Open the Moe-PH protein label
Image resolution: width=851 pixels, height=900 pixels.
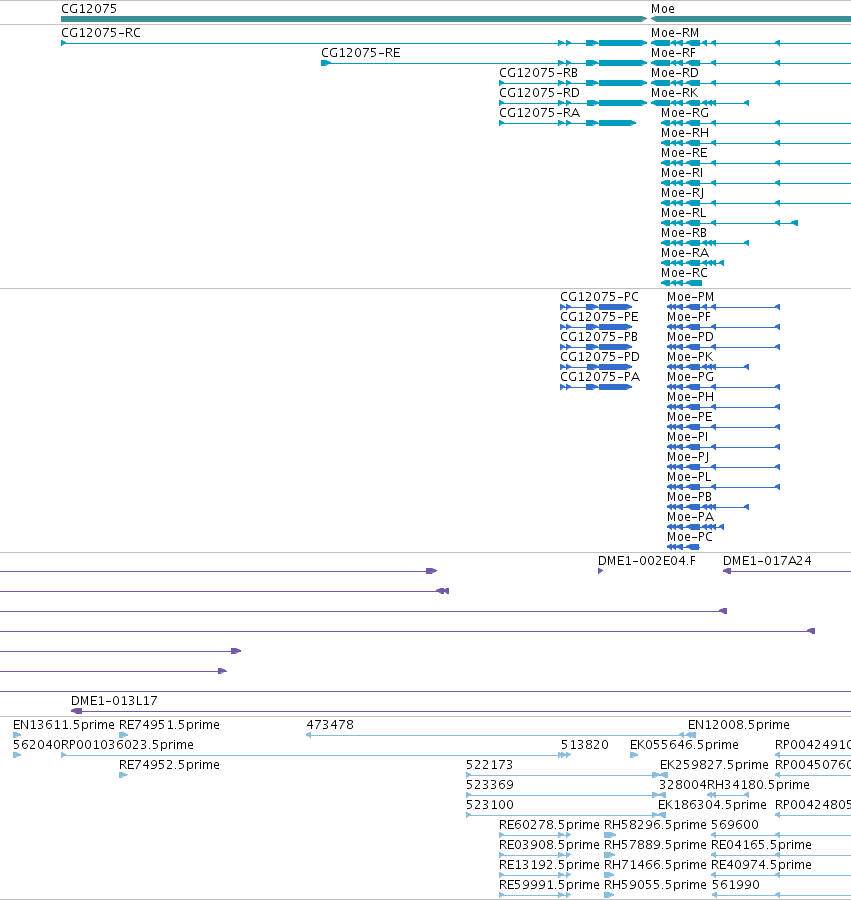[x=691, y=397]
